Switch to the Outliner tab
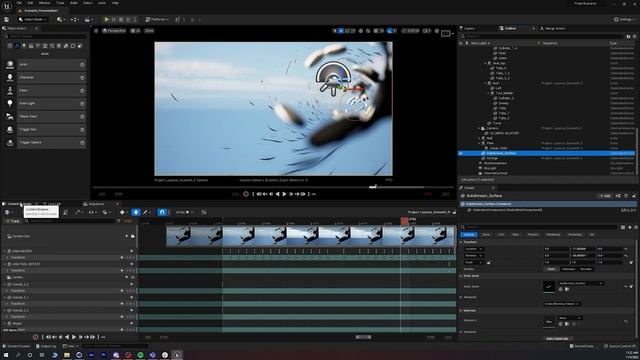The height and width of the screenshot is (360, 640). (510, 29)
